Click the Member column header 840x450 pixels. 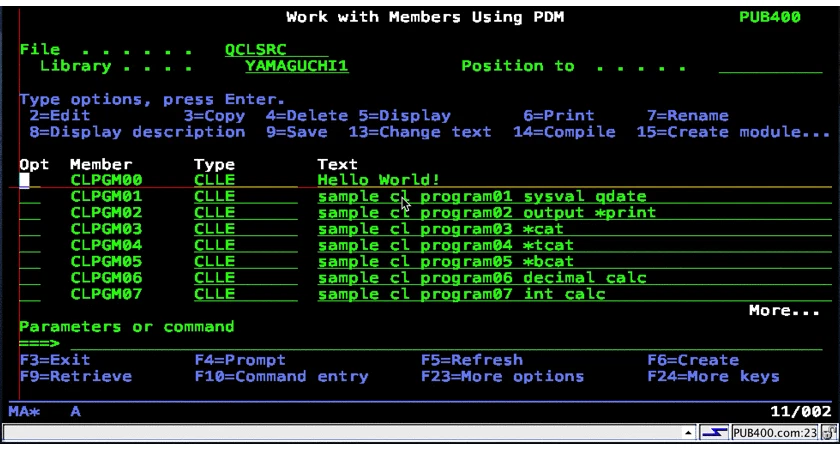(101, 164)
